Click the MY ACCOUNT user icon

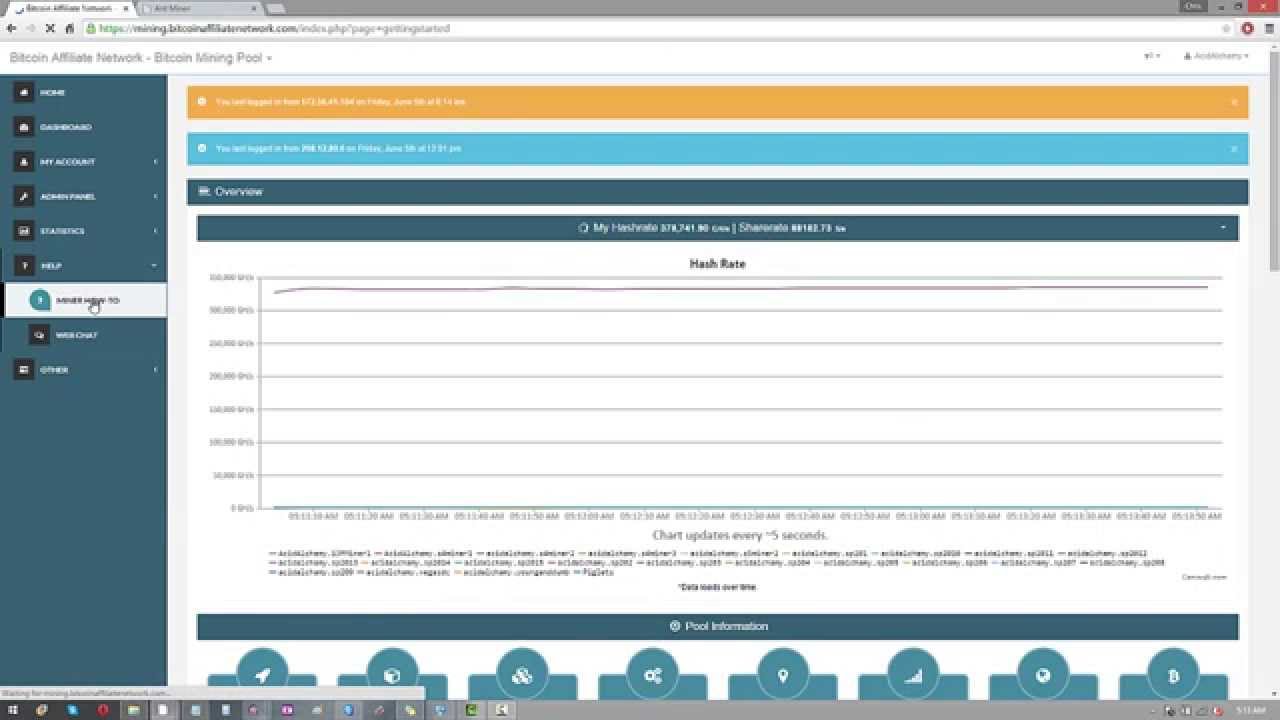coord(24,162)
